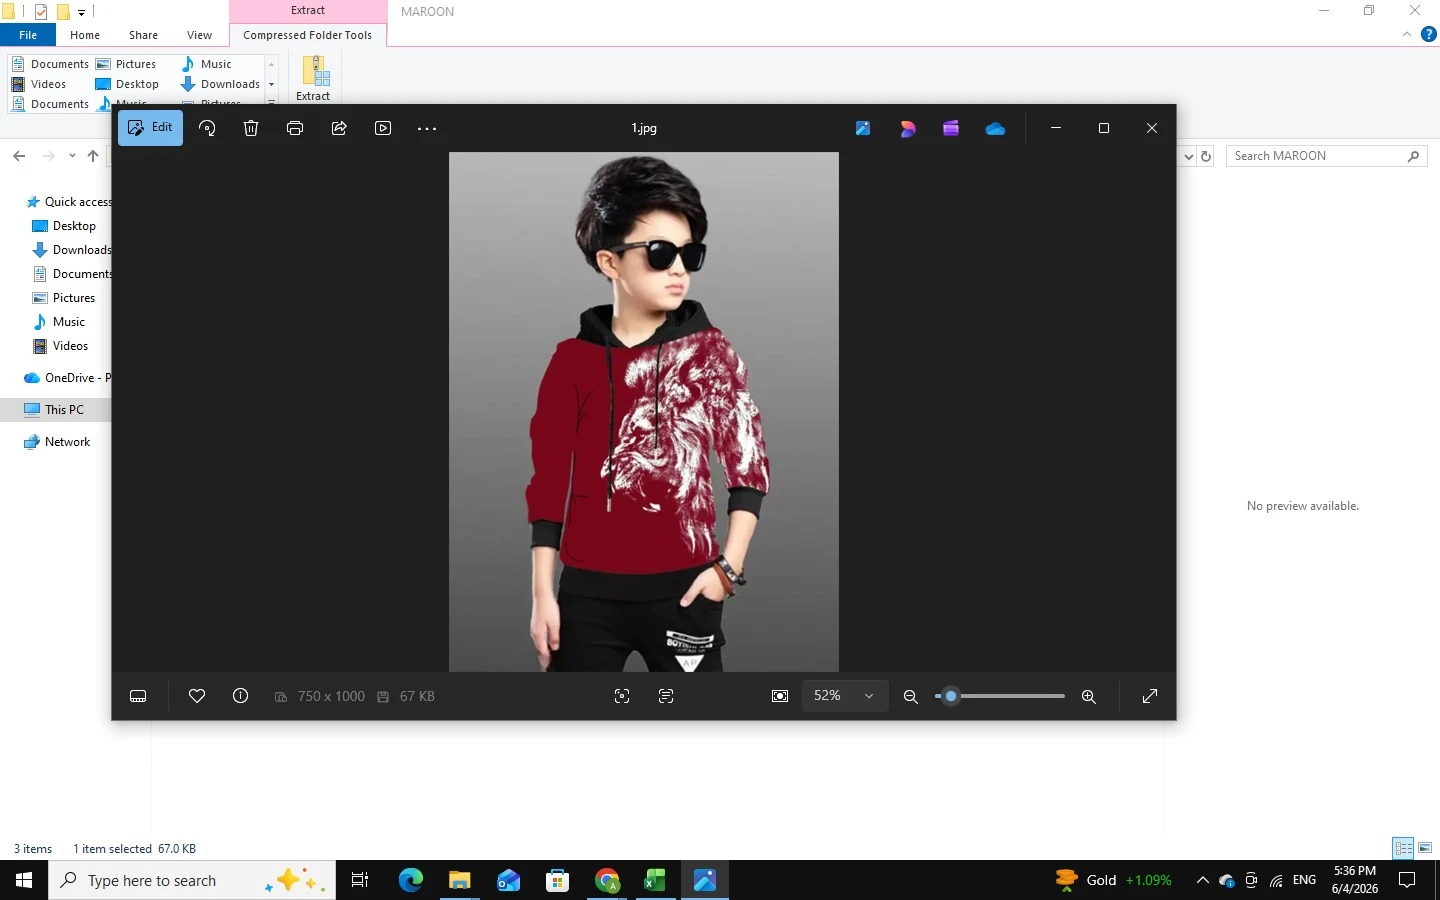Start slideshow from the Photos toolbar

383,128
